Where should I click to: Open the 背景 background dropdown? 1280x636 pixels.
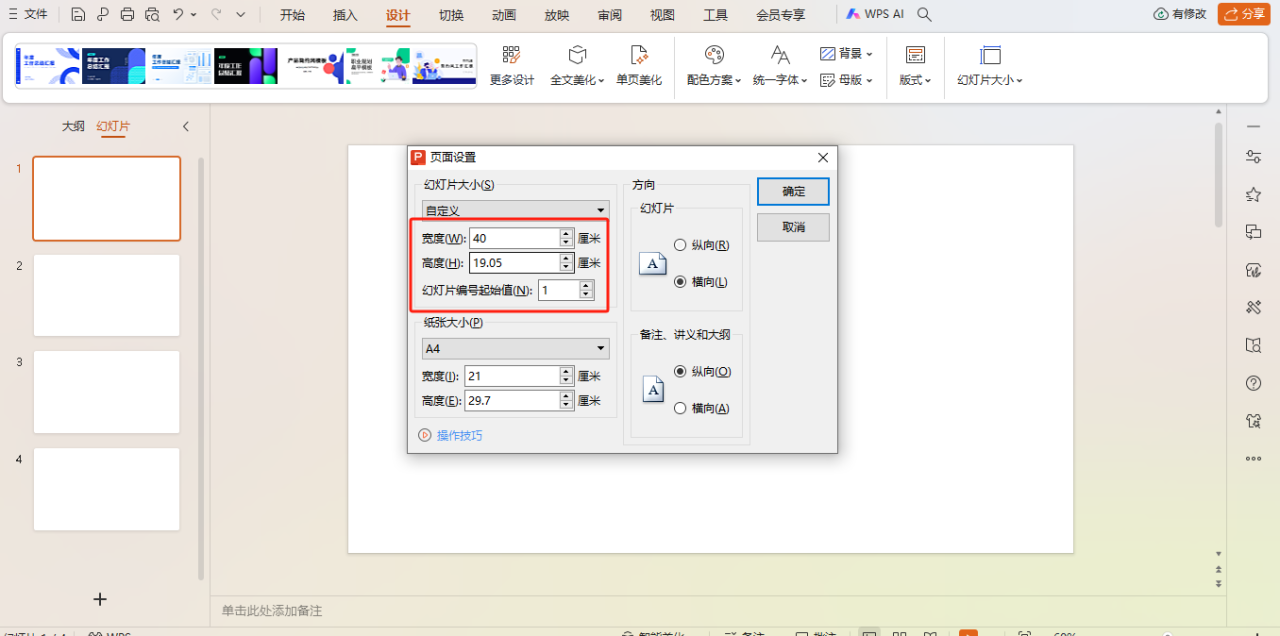845,51
